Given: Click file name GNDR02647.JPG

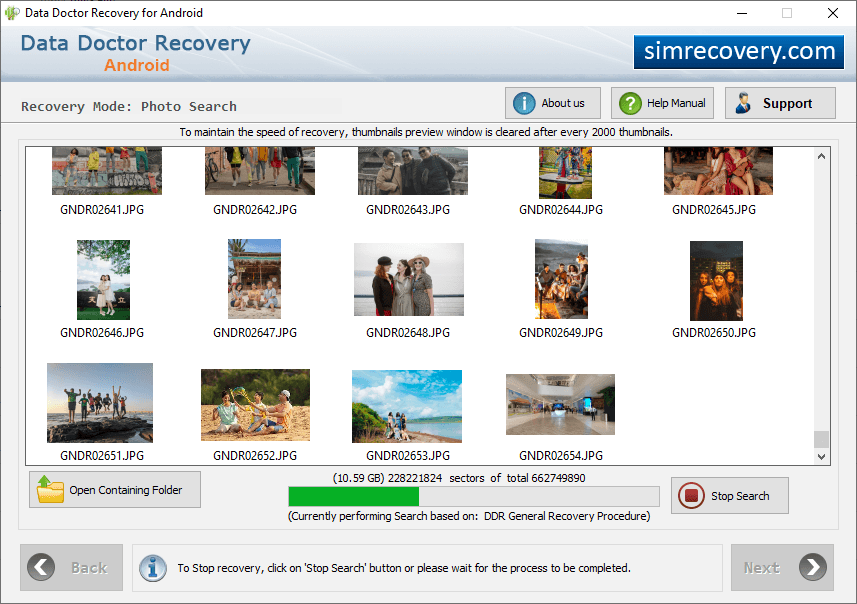Looking at the screenshot, I should click(x=255, y=333).
